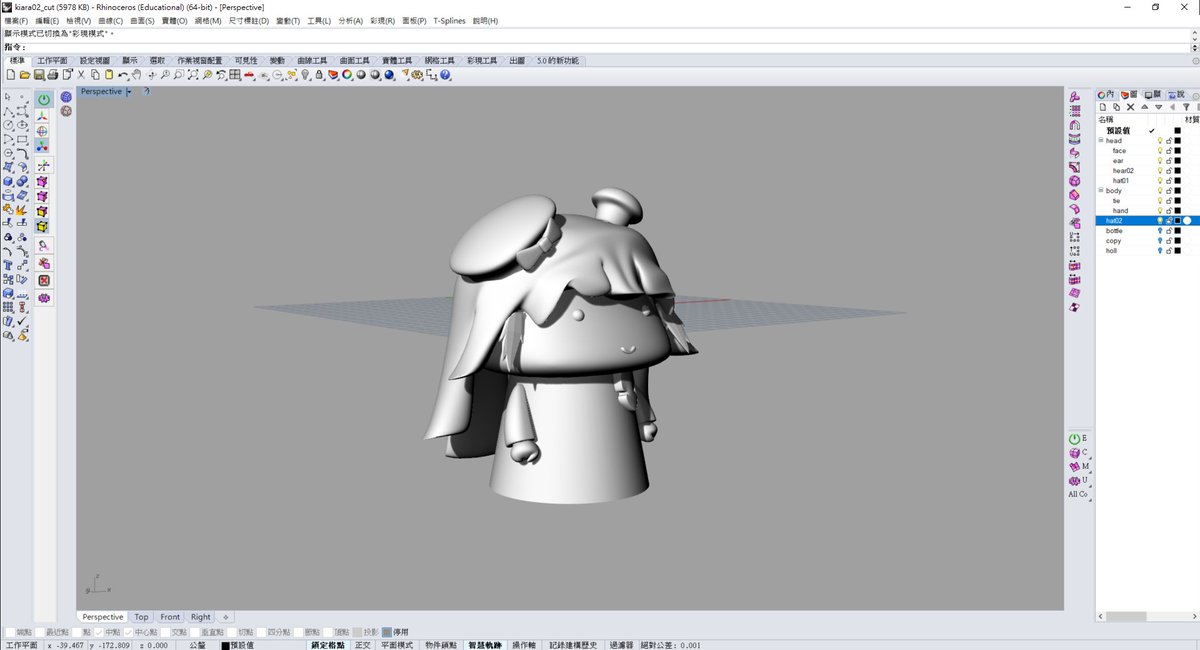Switch to the 實體工具 toolbar tab

point(397,61)
